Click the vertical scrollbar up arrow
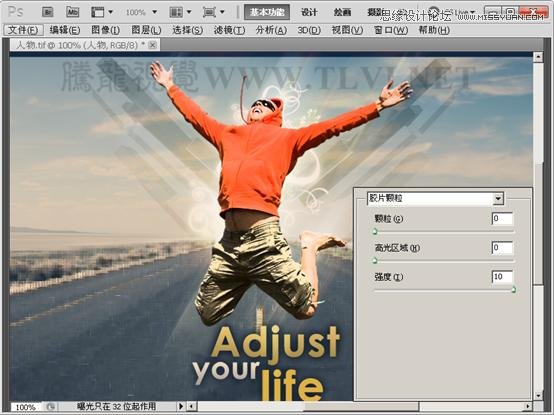The image size is (554, 415). click(538, 57)
